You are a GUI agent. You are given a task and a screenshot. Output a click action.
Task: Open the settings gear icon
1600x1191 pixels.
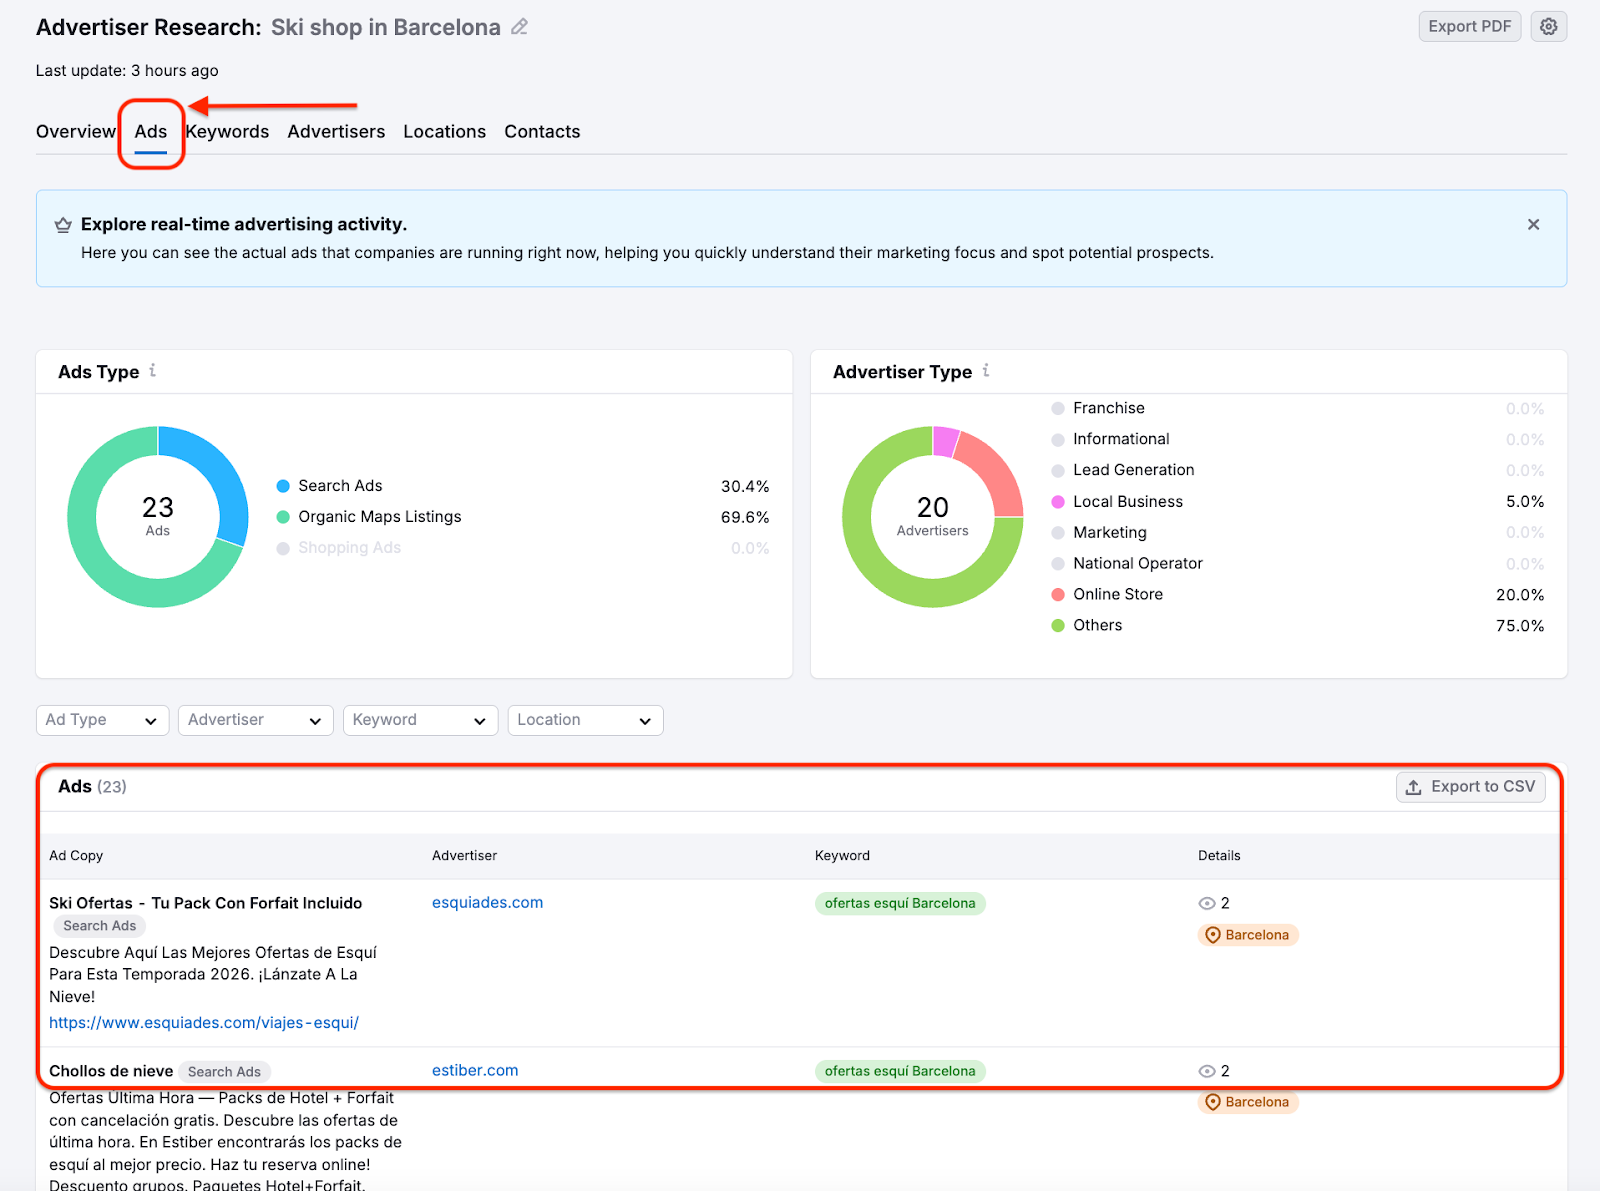[1548, 26]
